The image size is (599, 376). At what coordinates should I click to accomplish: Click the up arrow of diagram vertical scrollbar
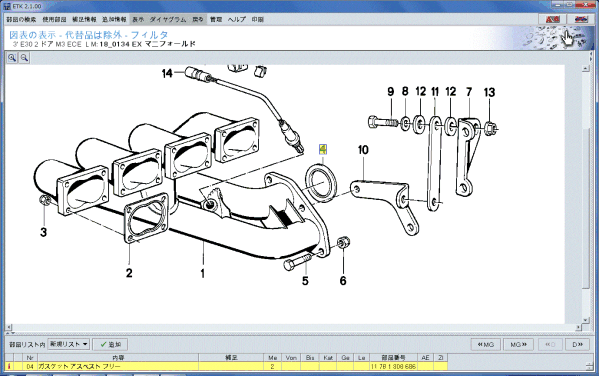point(586,68)
